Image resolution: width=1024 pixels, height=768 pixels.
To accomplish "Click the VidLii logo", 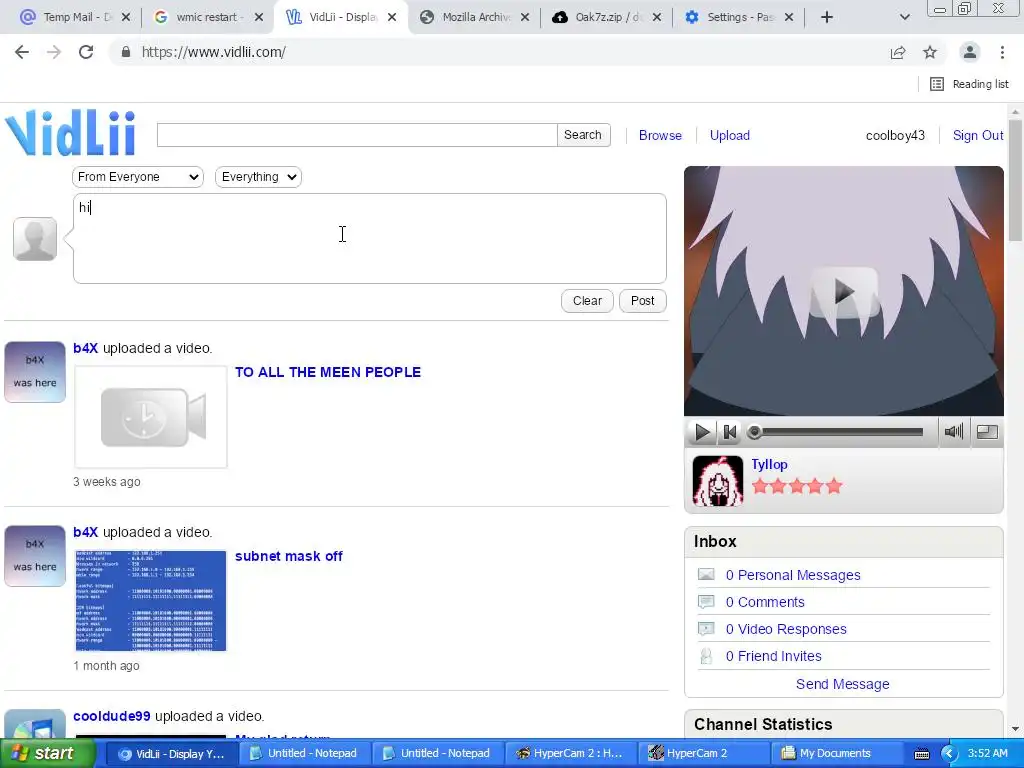I will (x=71, y=133).
